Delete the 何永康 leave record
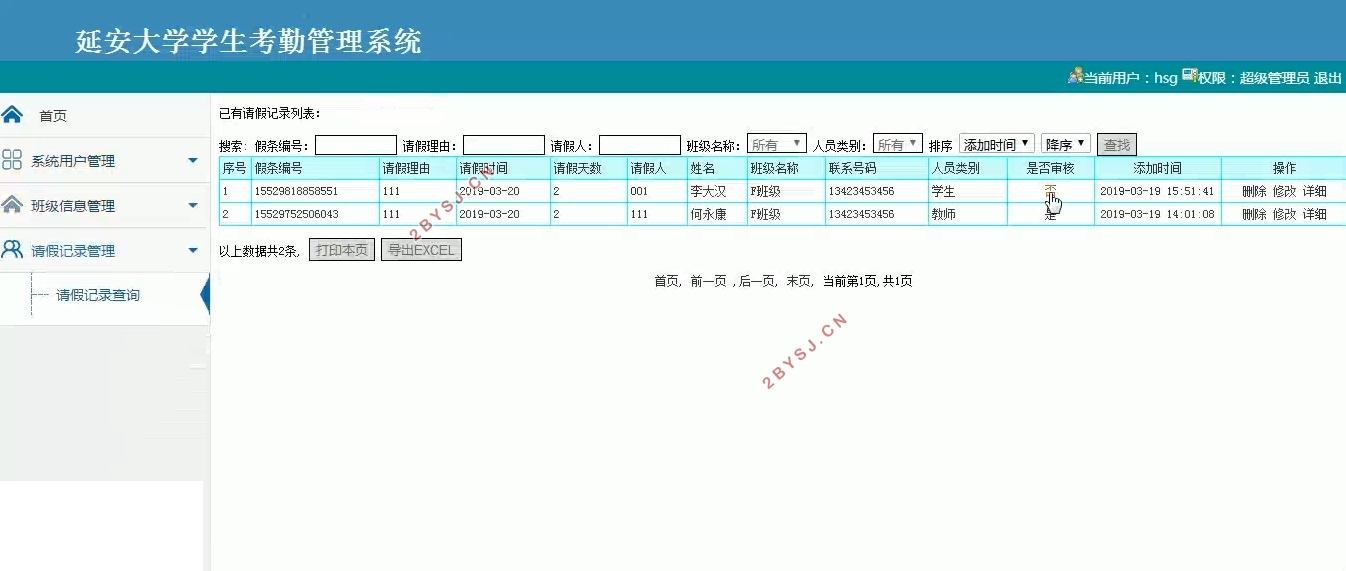The height and width of the screenshot is (571, 1346). tap(1254, 214)
